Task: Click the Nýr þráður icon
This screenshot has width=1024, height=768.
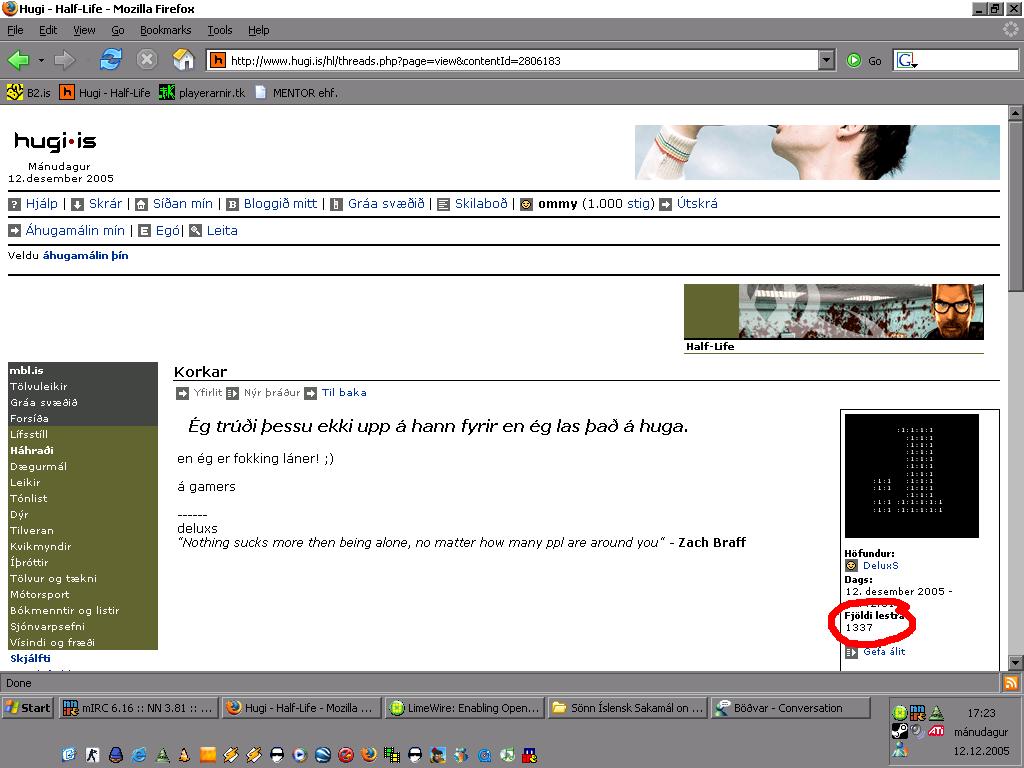Action: point(232,393)
